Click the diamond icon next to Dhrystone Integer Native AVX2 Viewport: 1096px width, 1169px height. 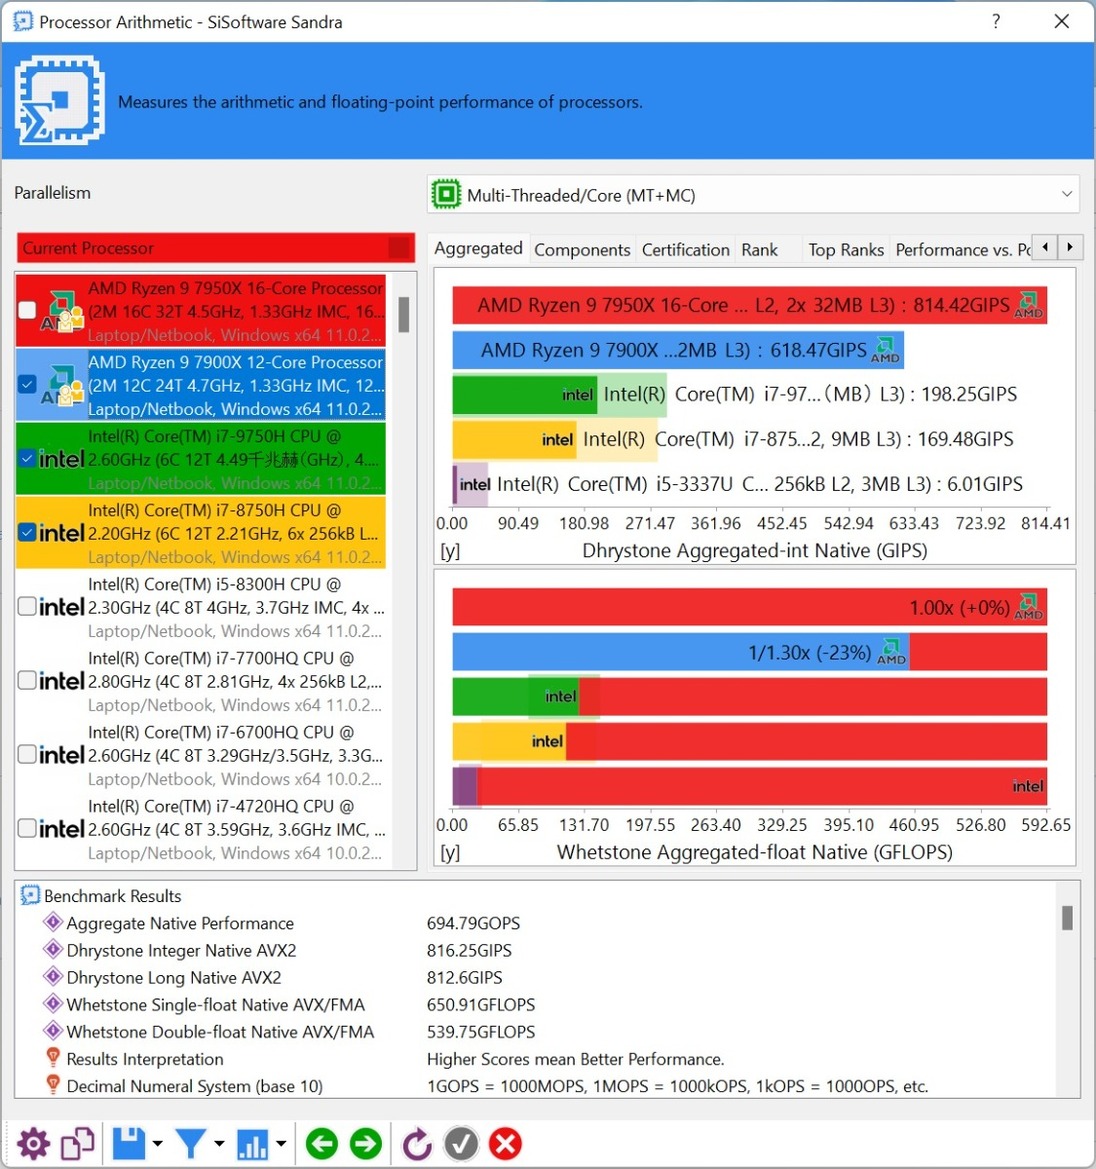click(53, 949)
